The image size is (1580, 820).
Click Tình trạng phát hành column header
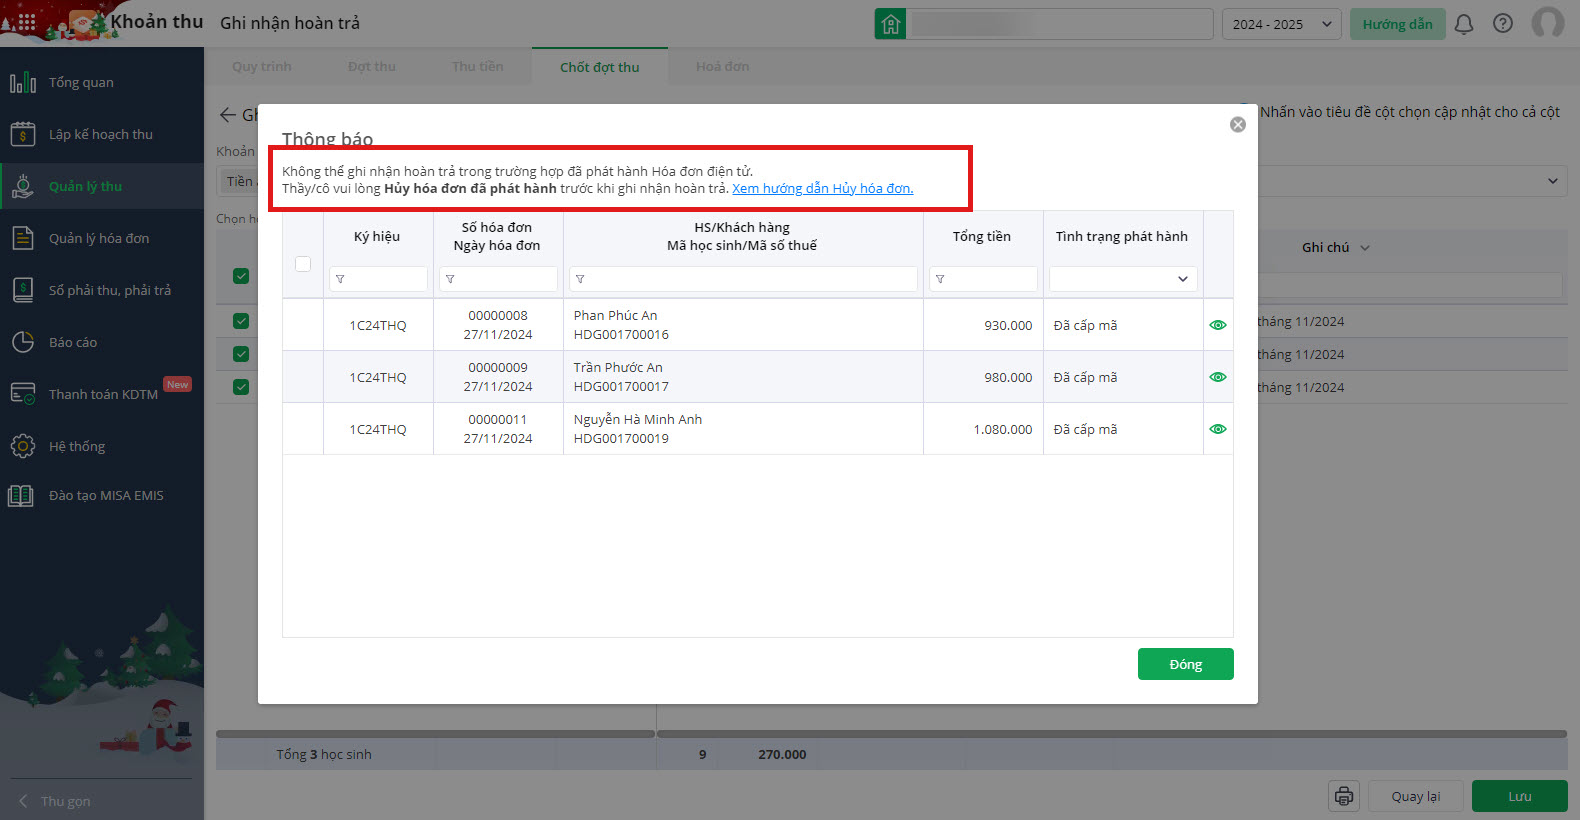(x=1122, y=237)
